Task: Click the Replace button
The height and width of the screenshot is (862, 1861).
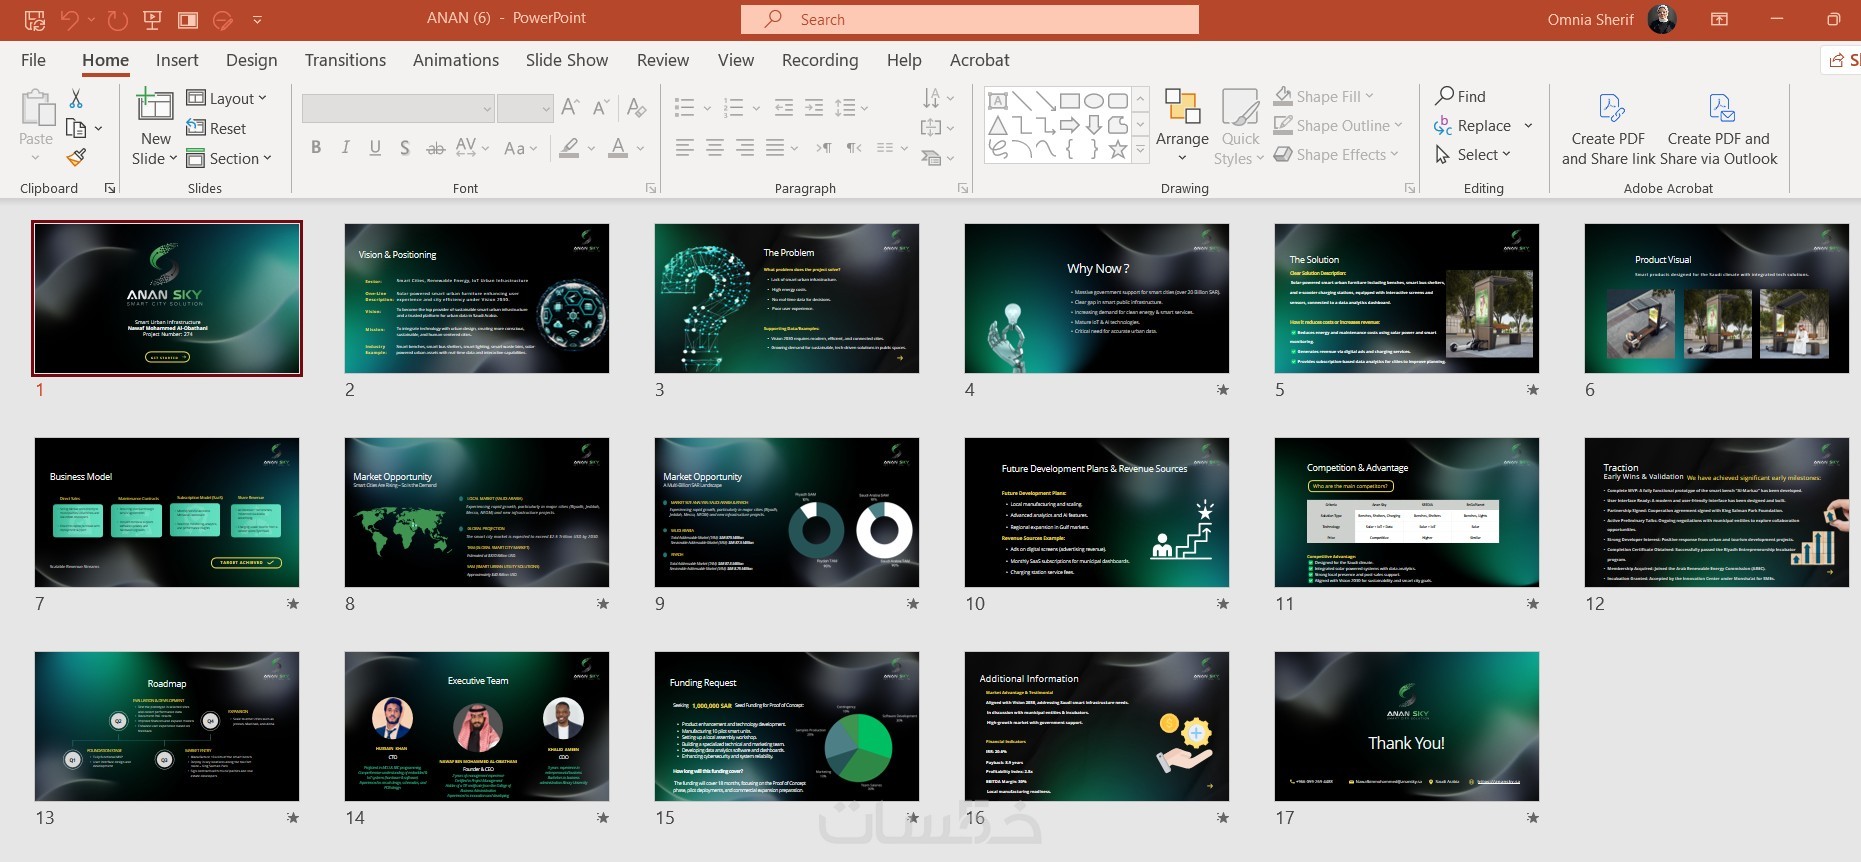Action: (x=1473, y=125)
